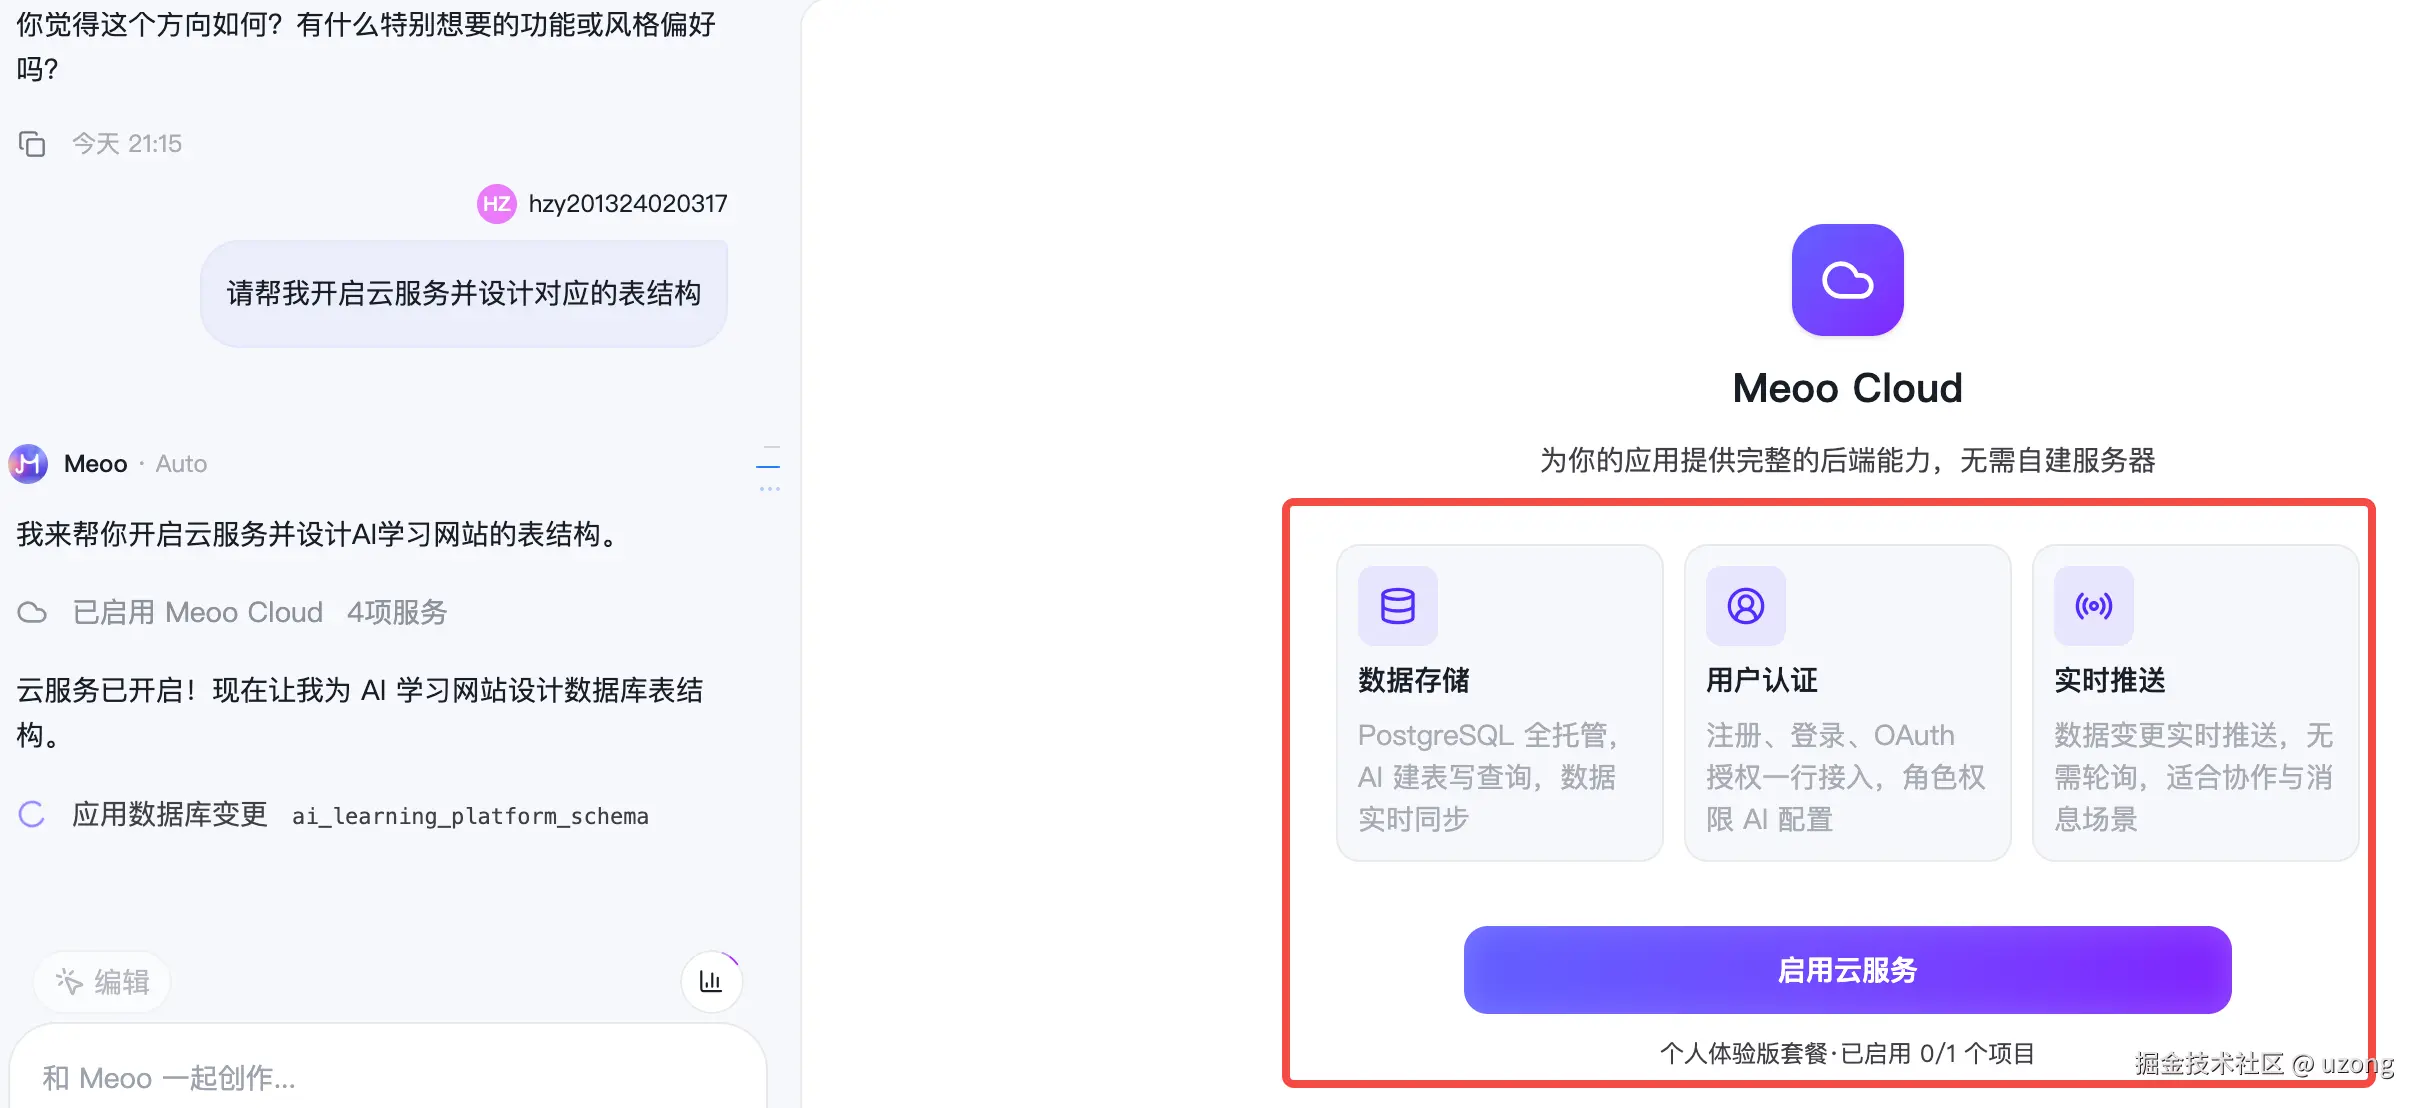Click the user message bubble text
2422x1108 pixels.
click(463, 294)
